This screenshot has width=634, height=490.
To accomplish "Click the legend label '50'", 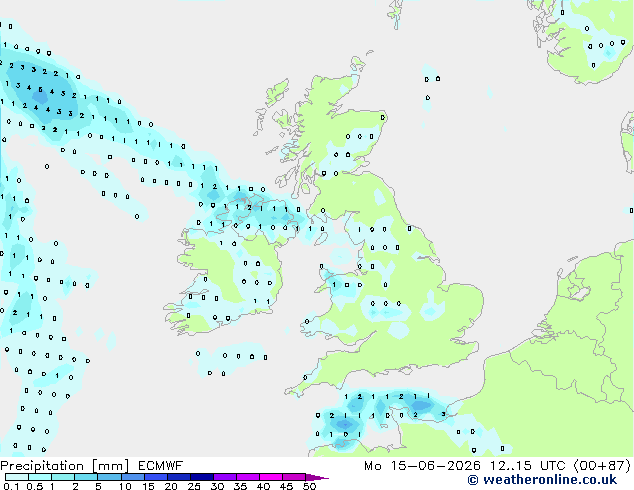I will click(309, 486).
